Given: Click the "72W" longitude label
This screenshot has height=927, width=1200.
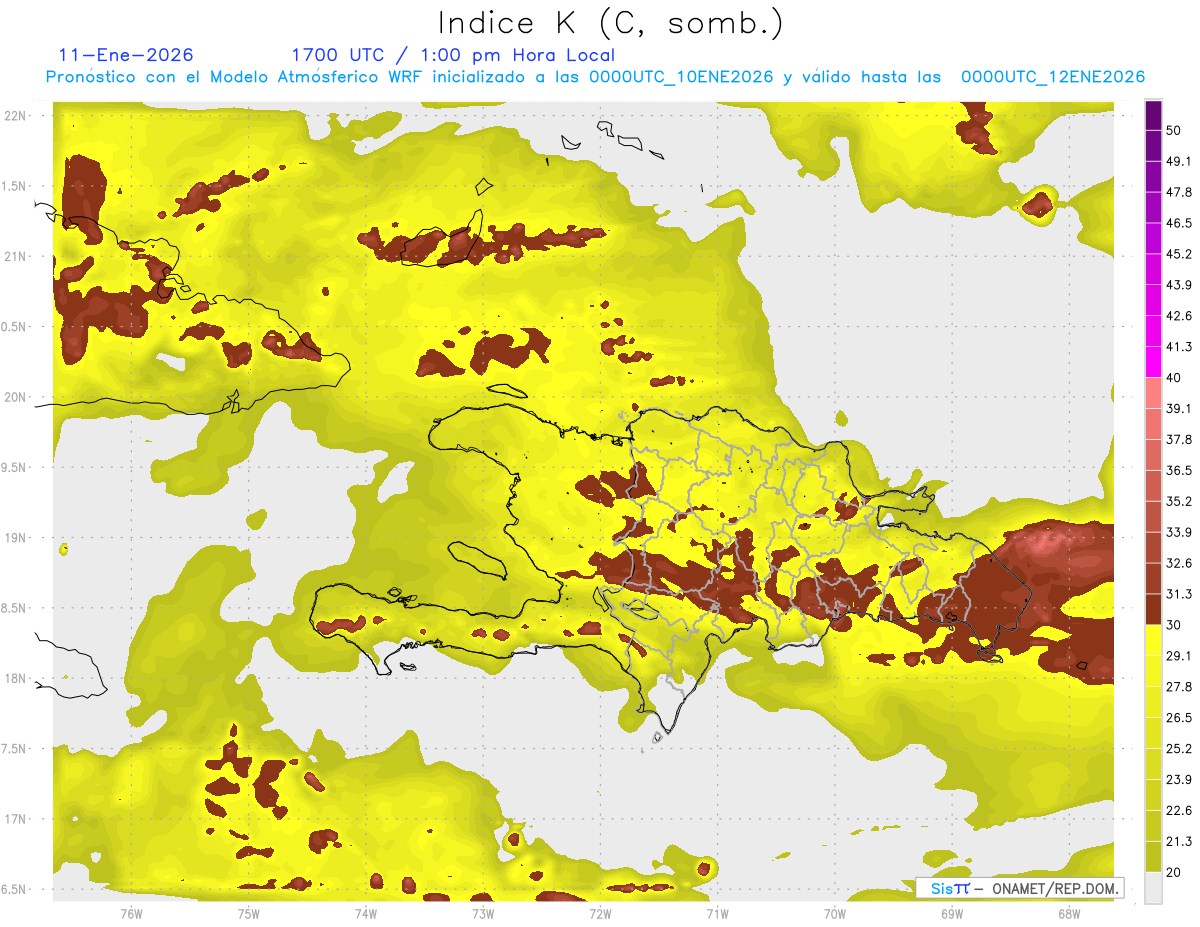Looking at the screenshot, I should point(600,913).
